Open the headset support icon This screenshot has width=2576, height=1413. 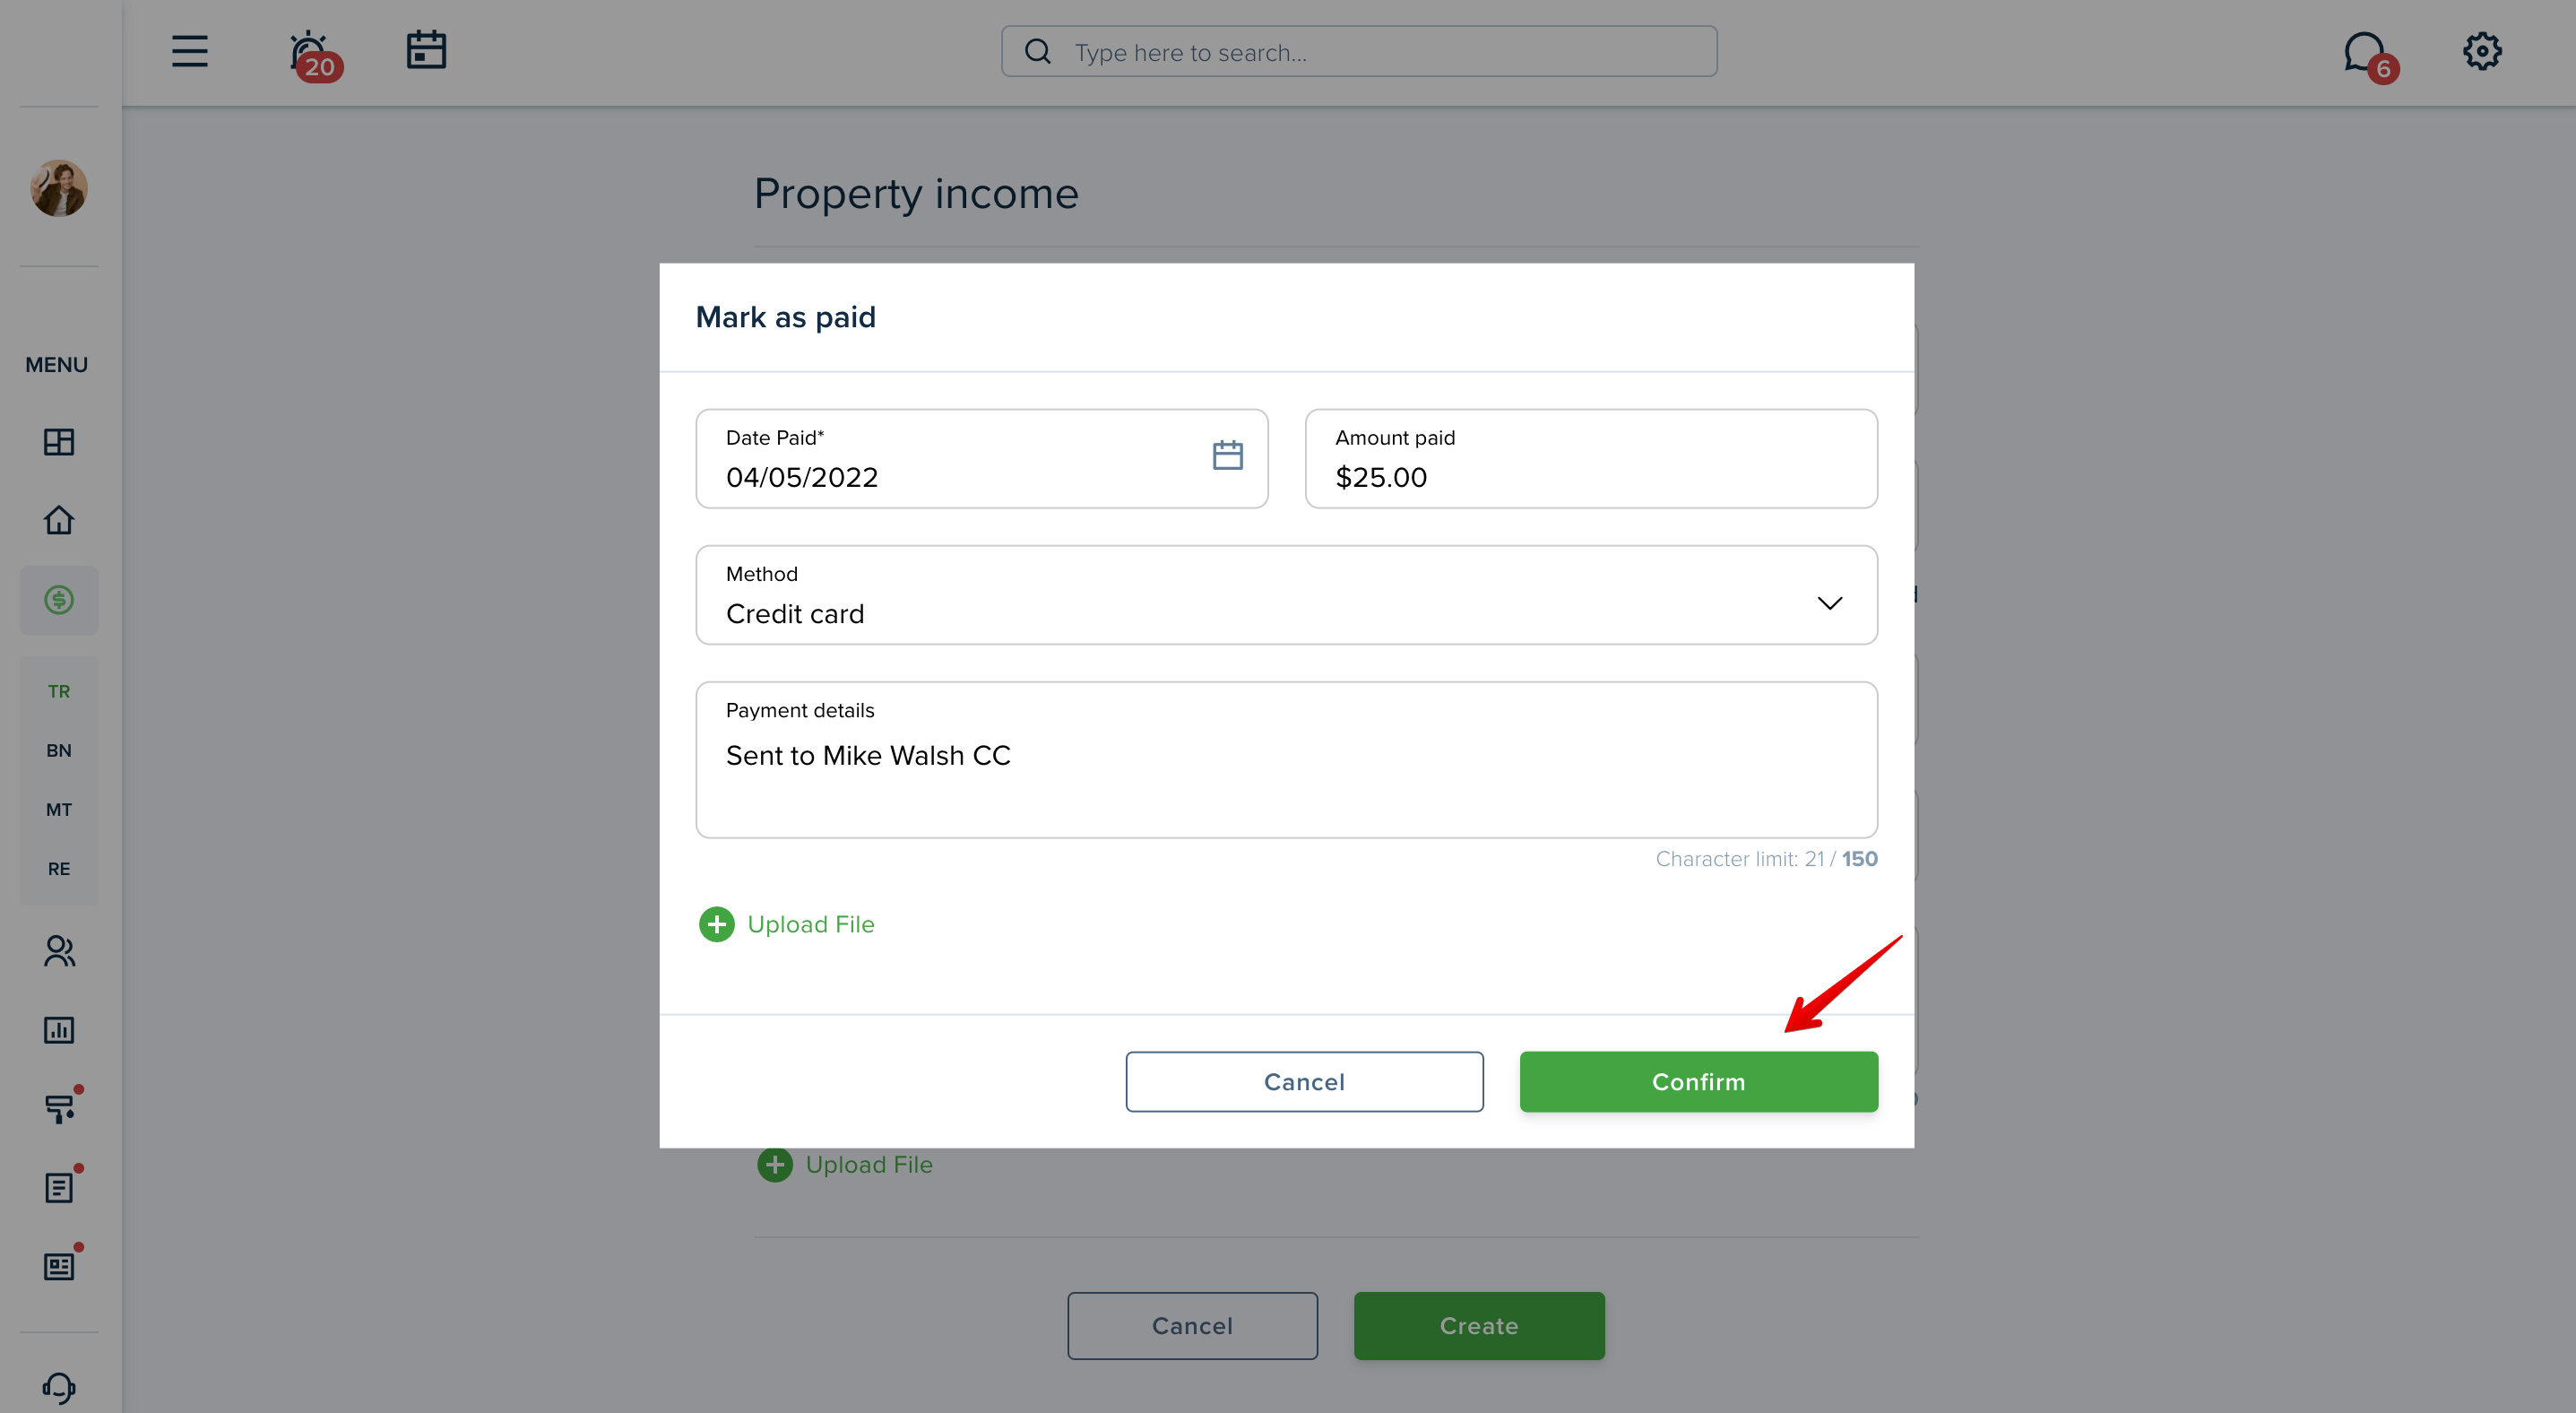[59, 1387]
